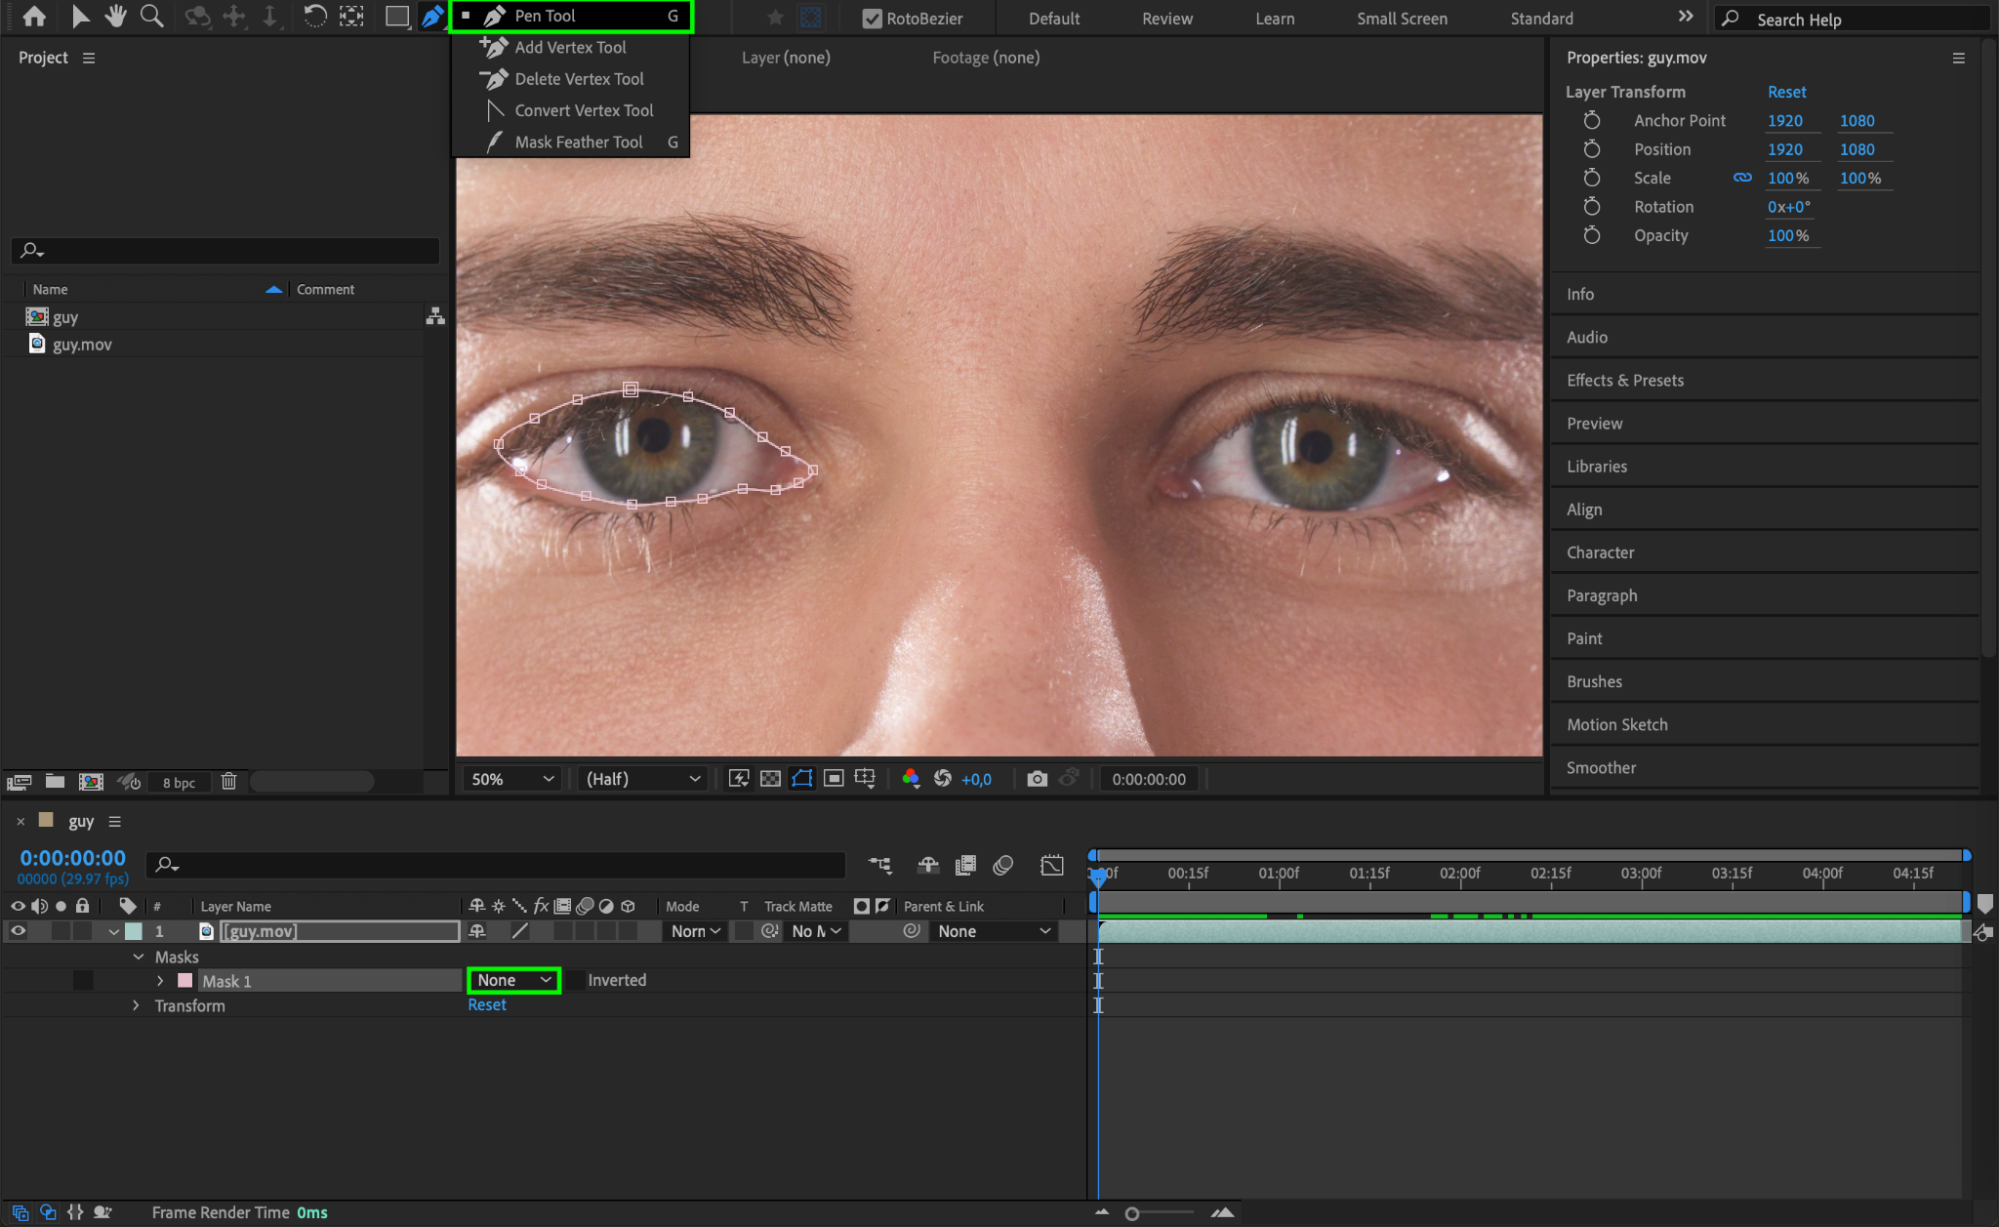Click Mask 1 pink color swatch
1999x1227 pixels.
pyautogui.click(x=185, y=981)
